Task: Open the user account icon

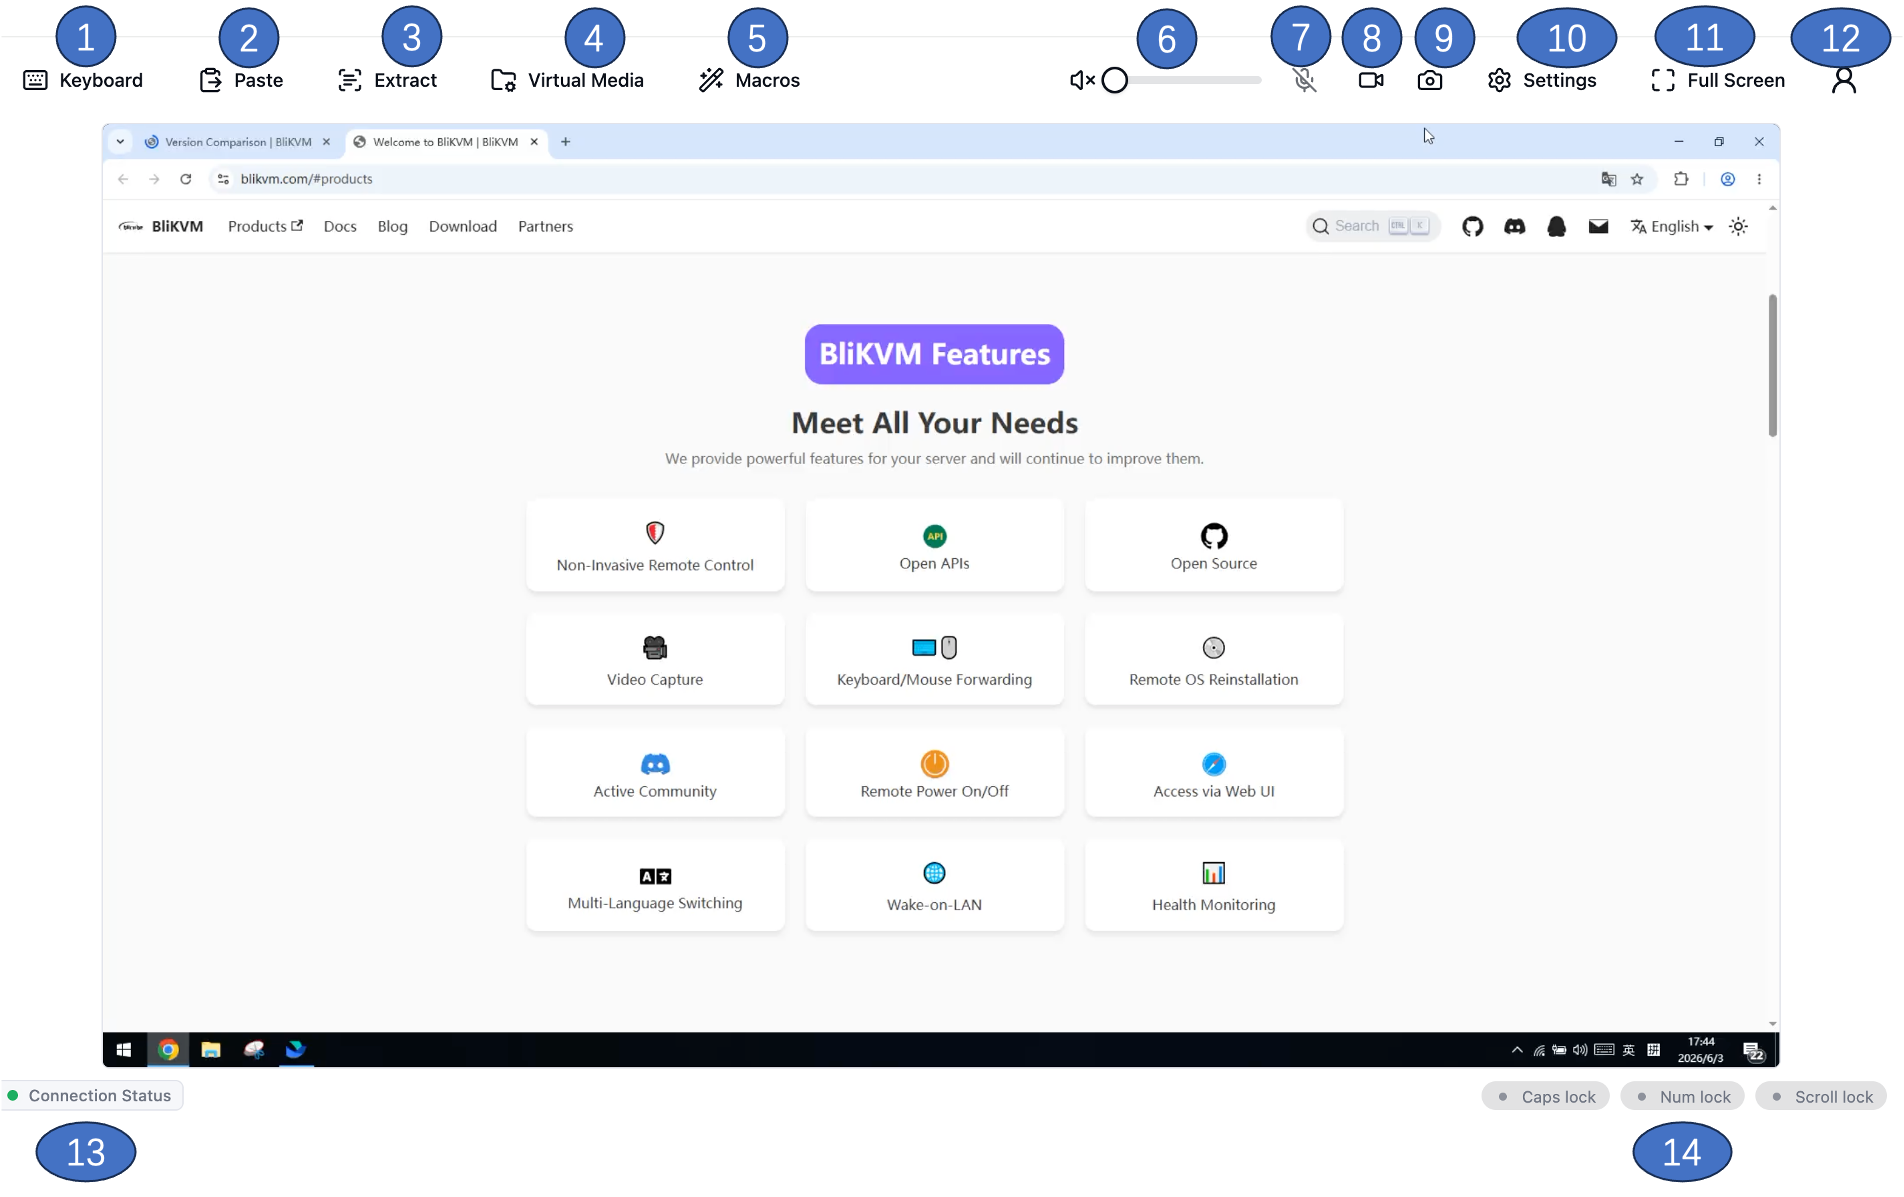Action: (x=1844, y=80)
